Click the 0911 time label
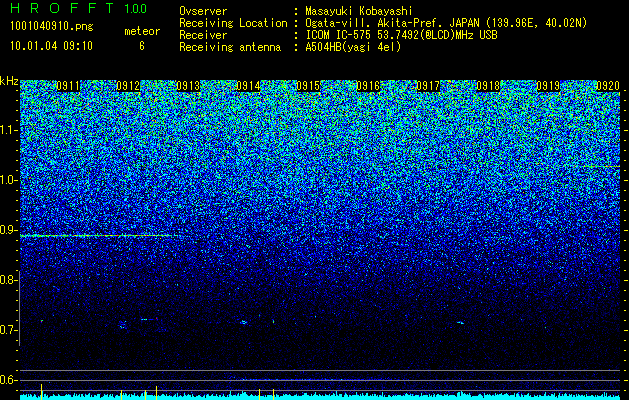 pos(69,86)
